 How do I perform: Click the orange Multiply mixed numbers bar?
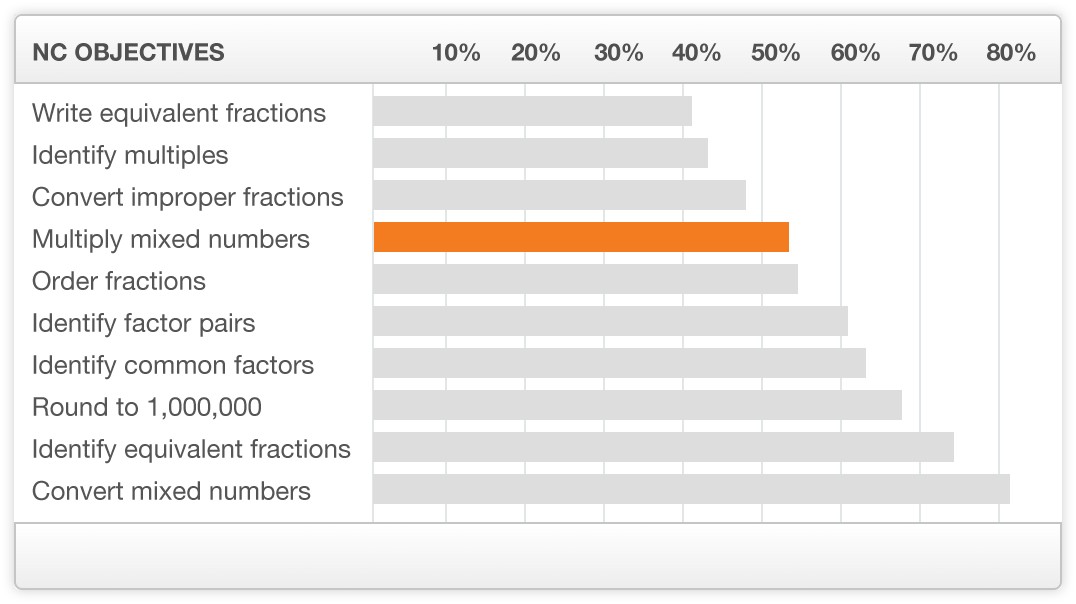pyautogui.click(x=581, y=237)
